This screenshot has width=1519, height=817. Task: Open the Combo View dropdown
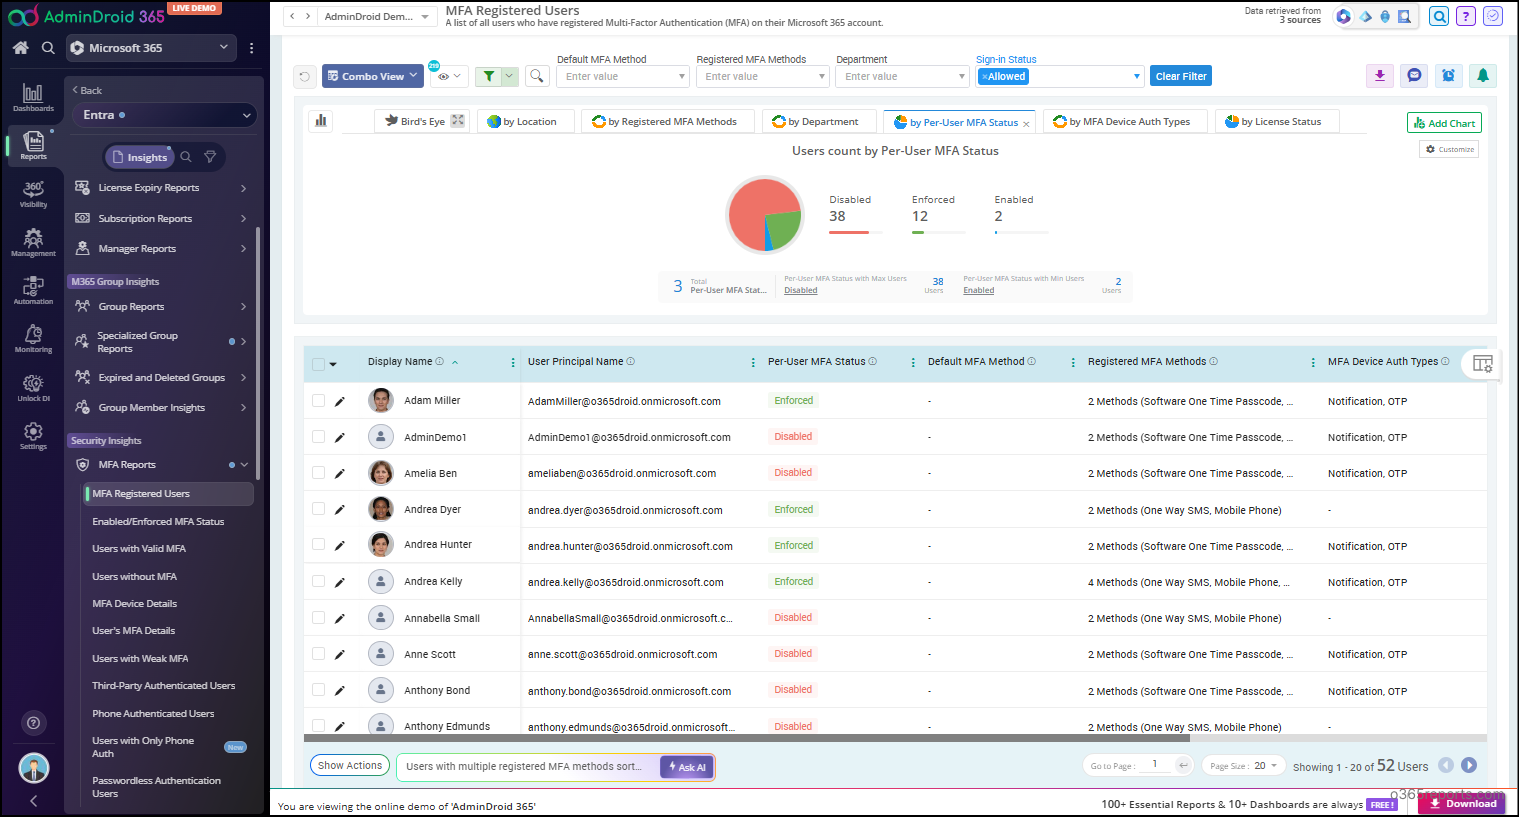(x=372, y=76)
